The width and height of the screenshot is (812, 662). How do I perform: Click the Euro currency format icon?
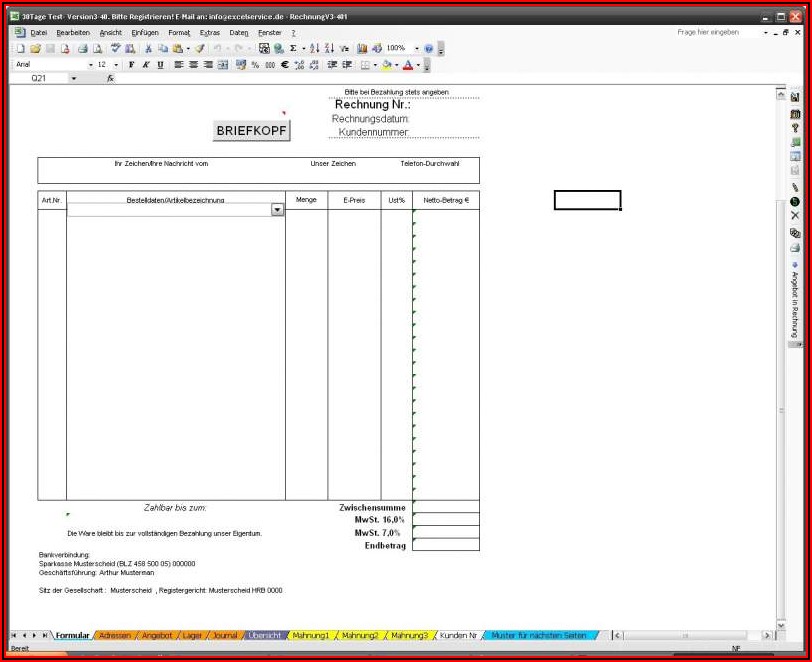(285, 65)
